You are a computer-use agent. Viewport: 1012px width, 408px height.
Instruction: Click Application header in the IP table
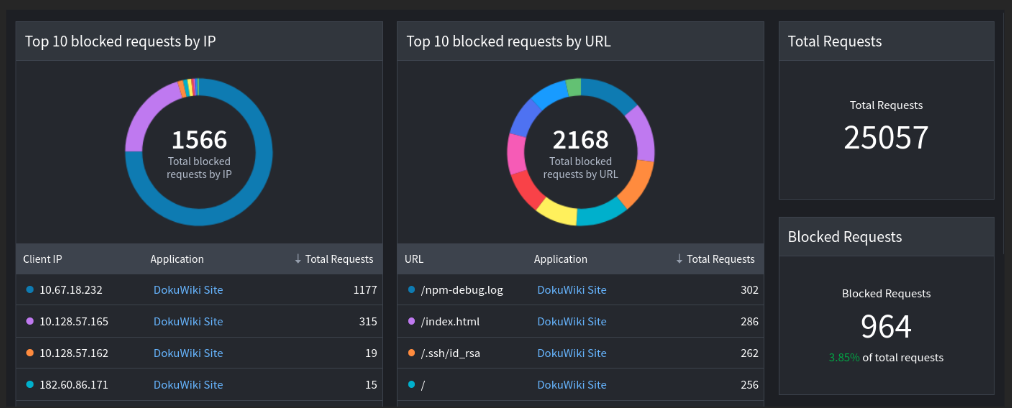pos(177,259)
